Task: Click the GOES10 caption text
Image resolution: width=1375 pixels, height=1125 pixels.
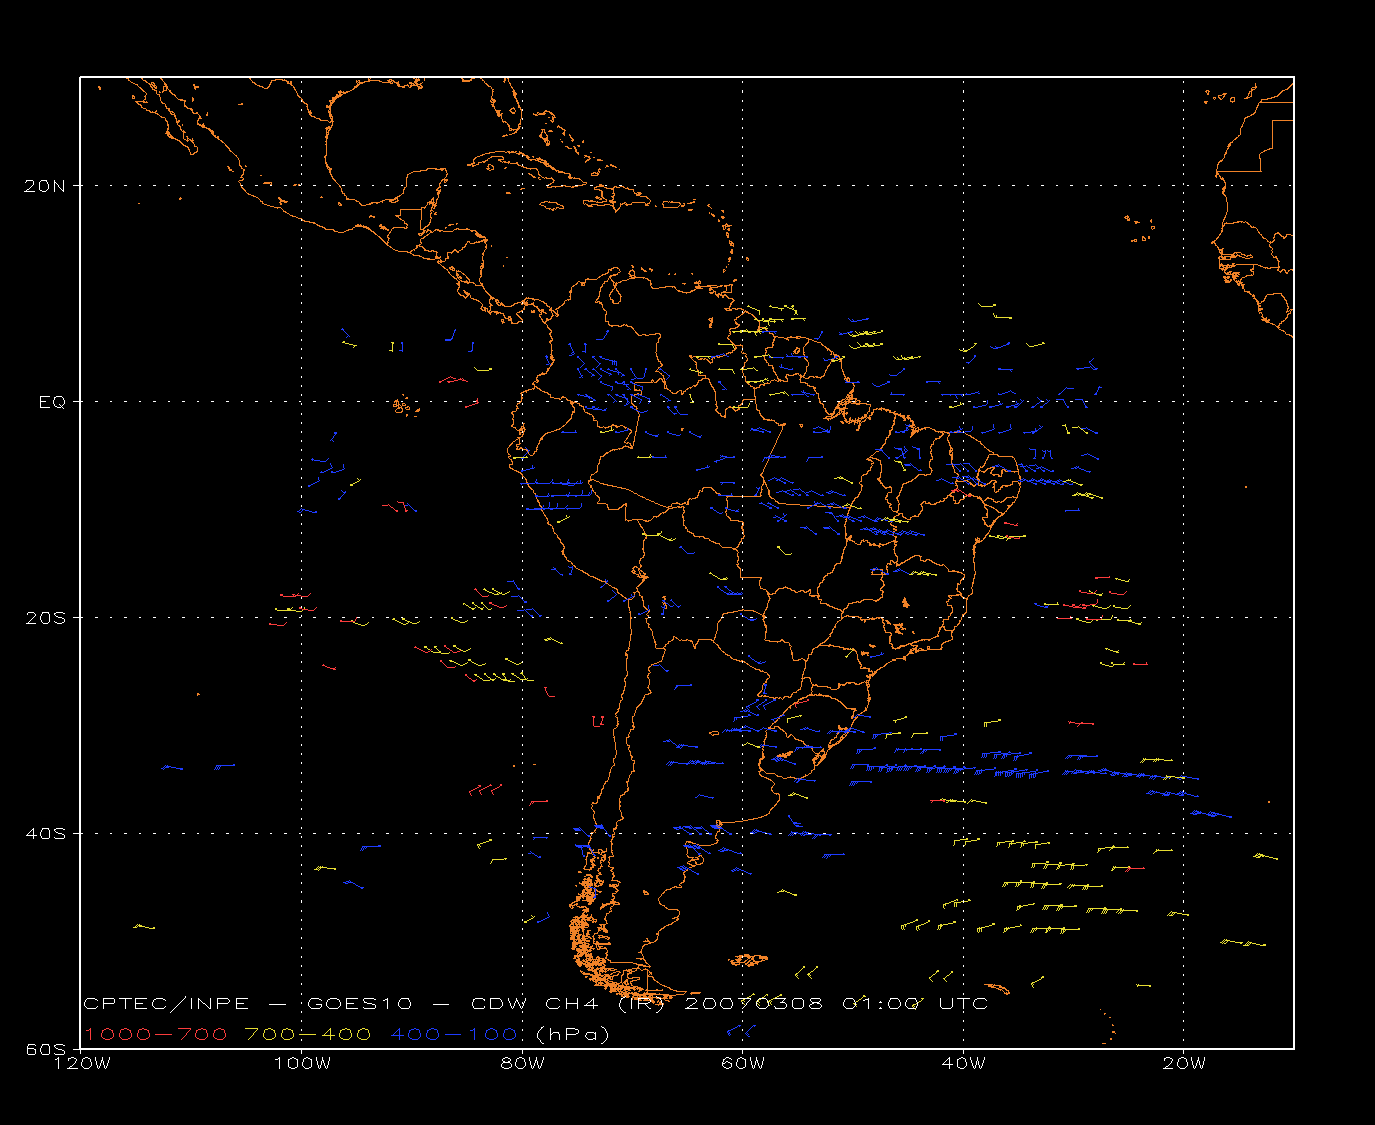Action: click(x=360, y=1003)
